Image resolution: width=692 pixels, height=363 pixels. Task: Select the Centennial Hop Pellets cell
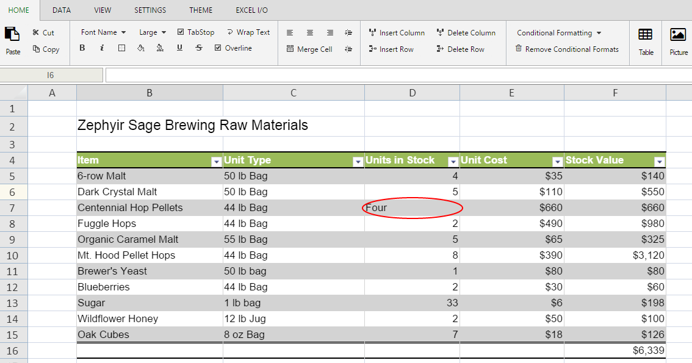pos(150,208)
